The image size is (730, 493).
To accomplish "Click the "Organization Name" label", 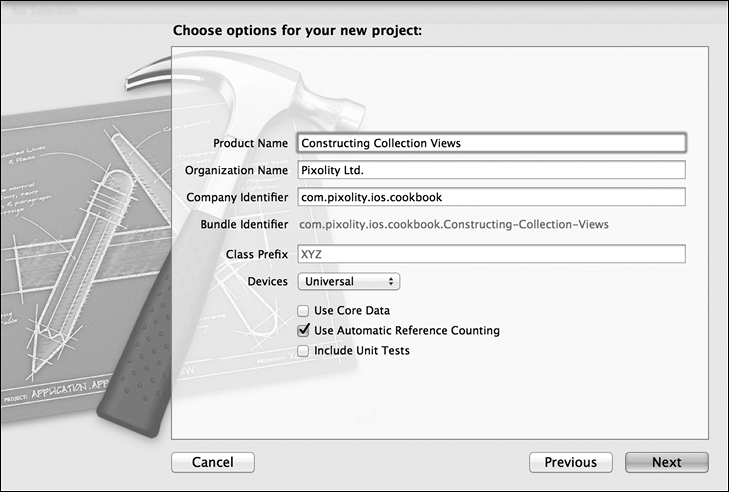I will click(x=236, y=171).
